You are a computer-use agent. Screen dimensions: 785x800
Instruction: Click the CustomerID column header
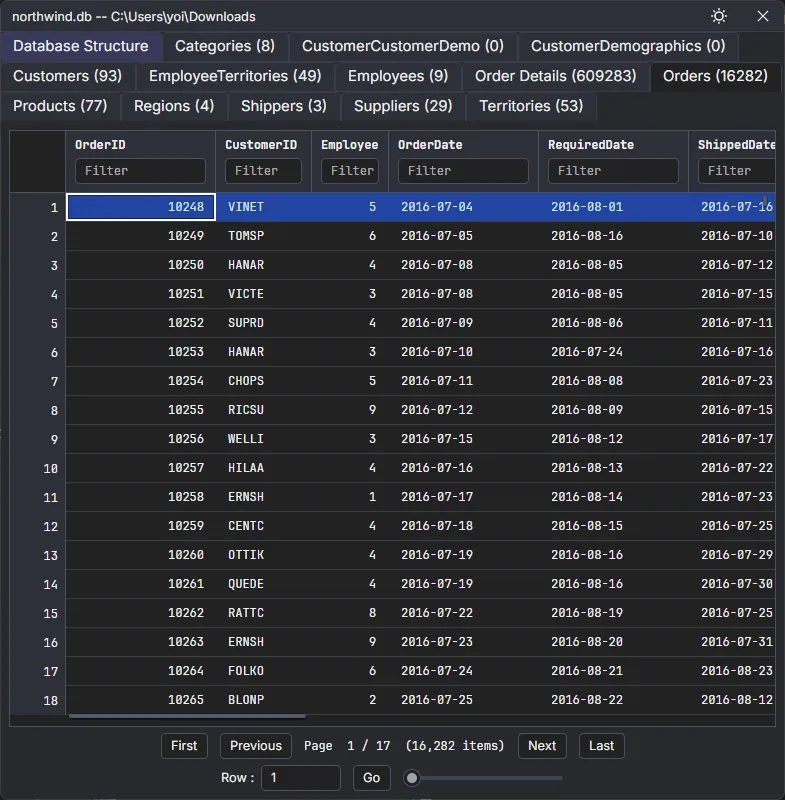tap(261, 145)
